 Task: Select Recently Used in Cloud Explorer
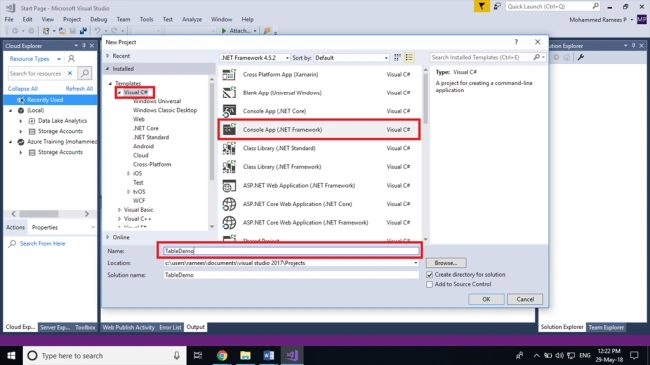point(50,100)
